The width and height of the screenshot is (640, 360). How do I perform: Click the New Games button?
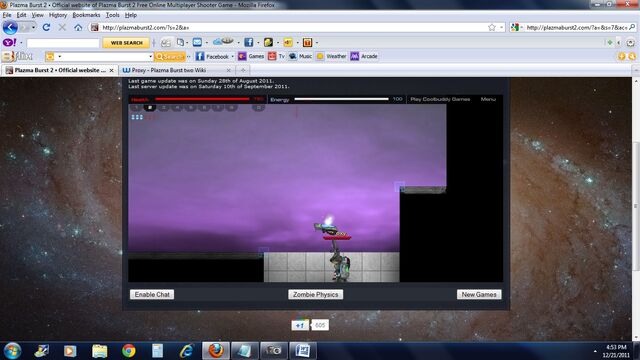(479, 294)
